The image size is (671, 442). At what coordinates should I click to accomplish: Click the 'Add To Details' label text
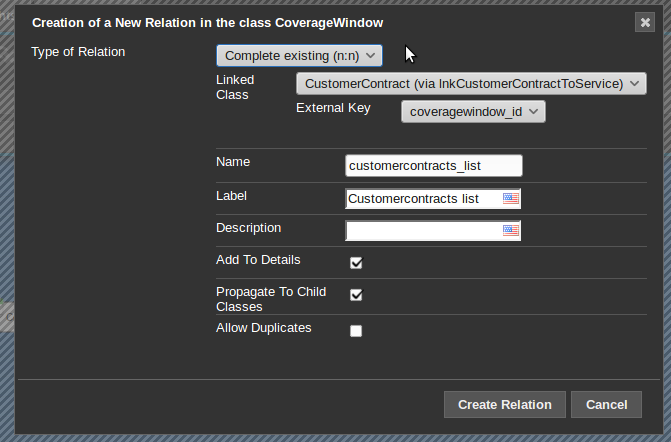point(258,260)
